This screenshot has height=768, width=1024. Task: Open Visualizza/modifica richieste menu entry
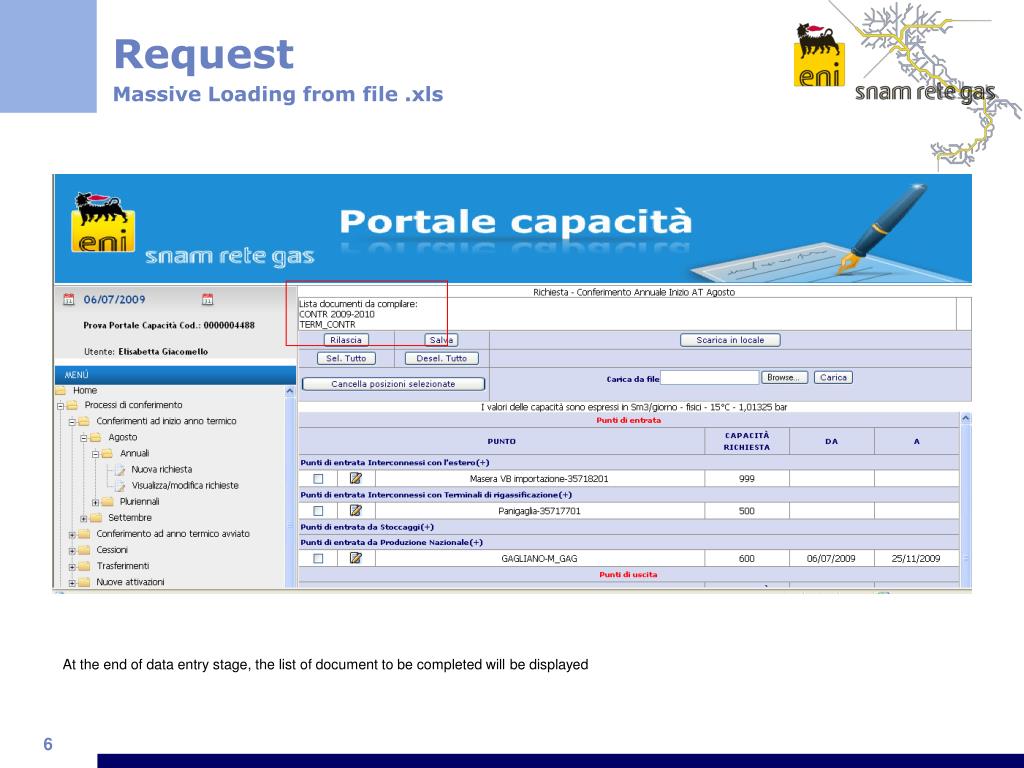click(185, 485)
